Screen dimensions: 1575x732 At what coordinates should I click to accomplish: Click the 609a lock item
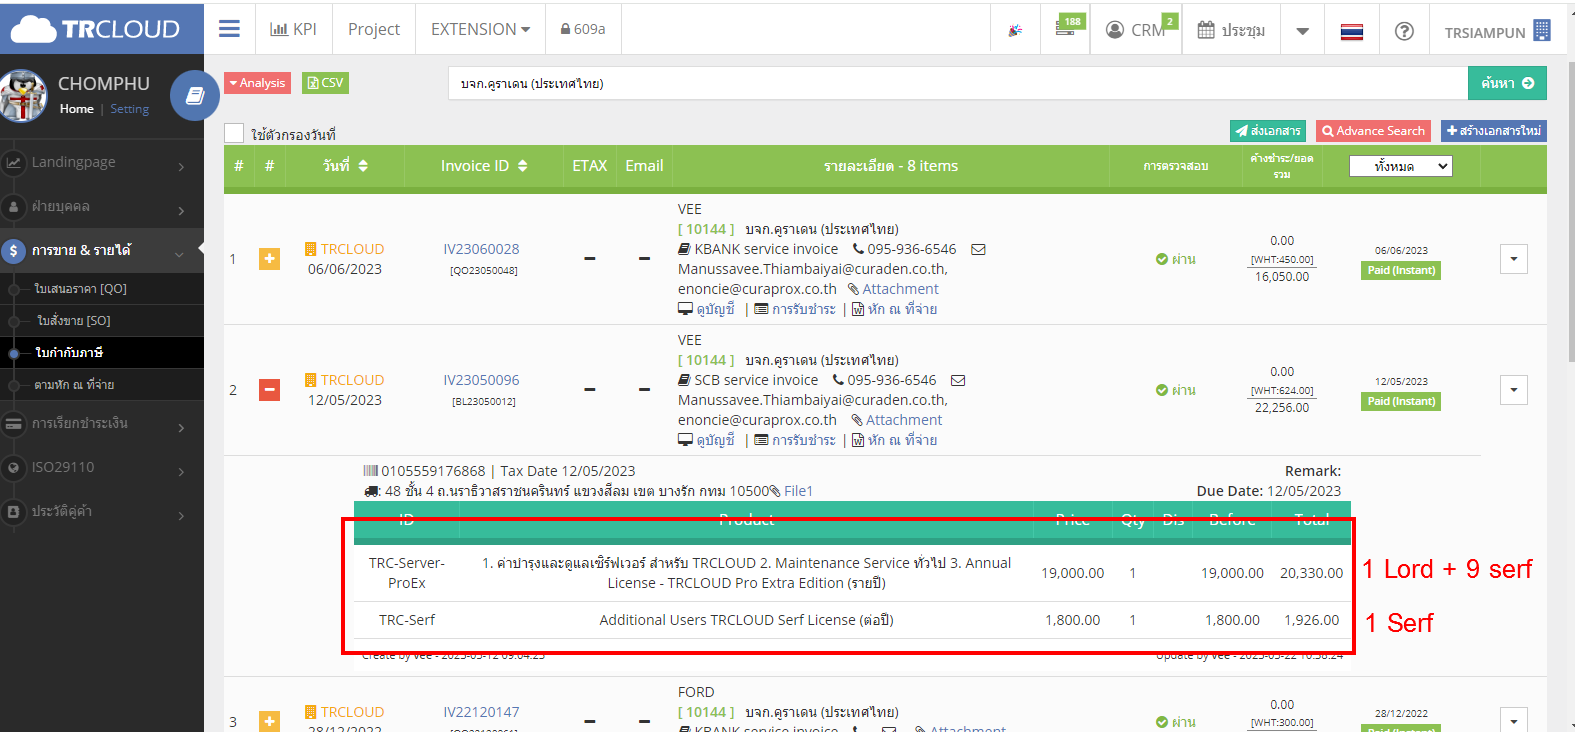click(583, 29)
